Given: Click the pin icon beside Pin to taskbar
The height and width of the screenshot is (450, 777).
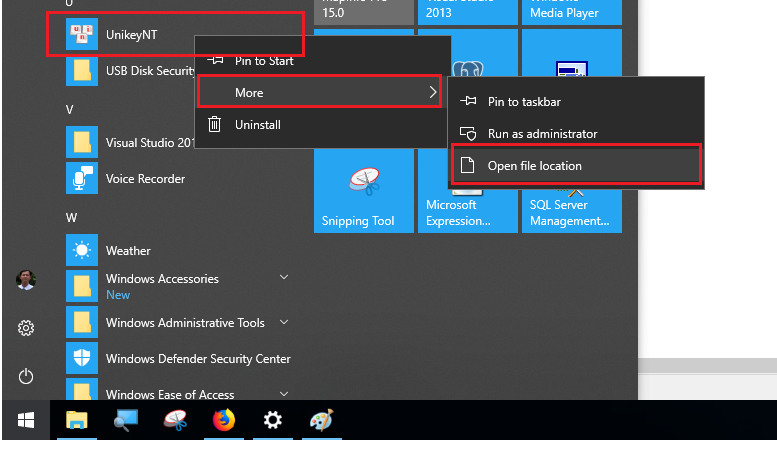Looking at the screenshot, I should coord(468,101).
